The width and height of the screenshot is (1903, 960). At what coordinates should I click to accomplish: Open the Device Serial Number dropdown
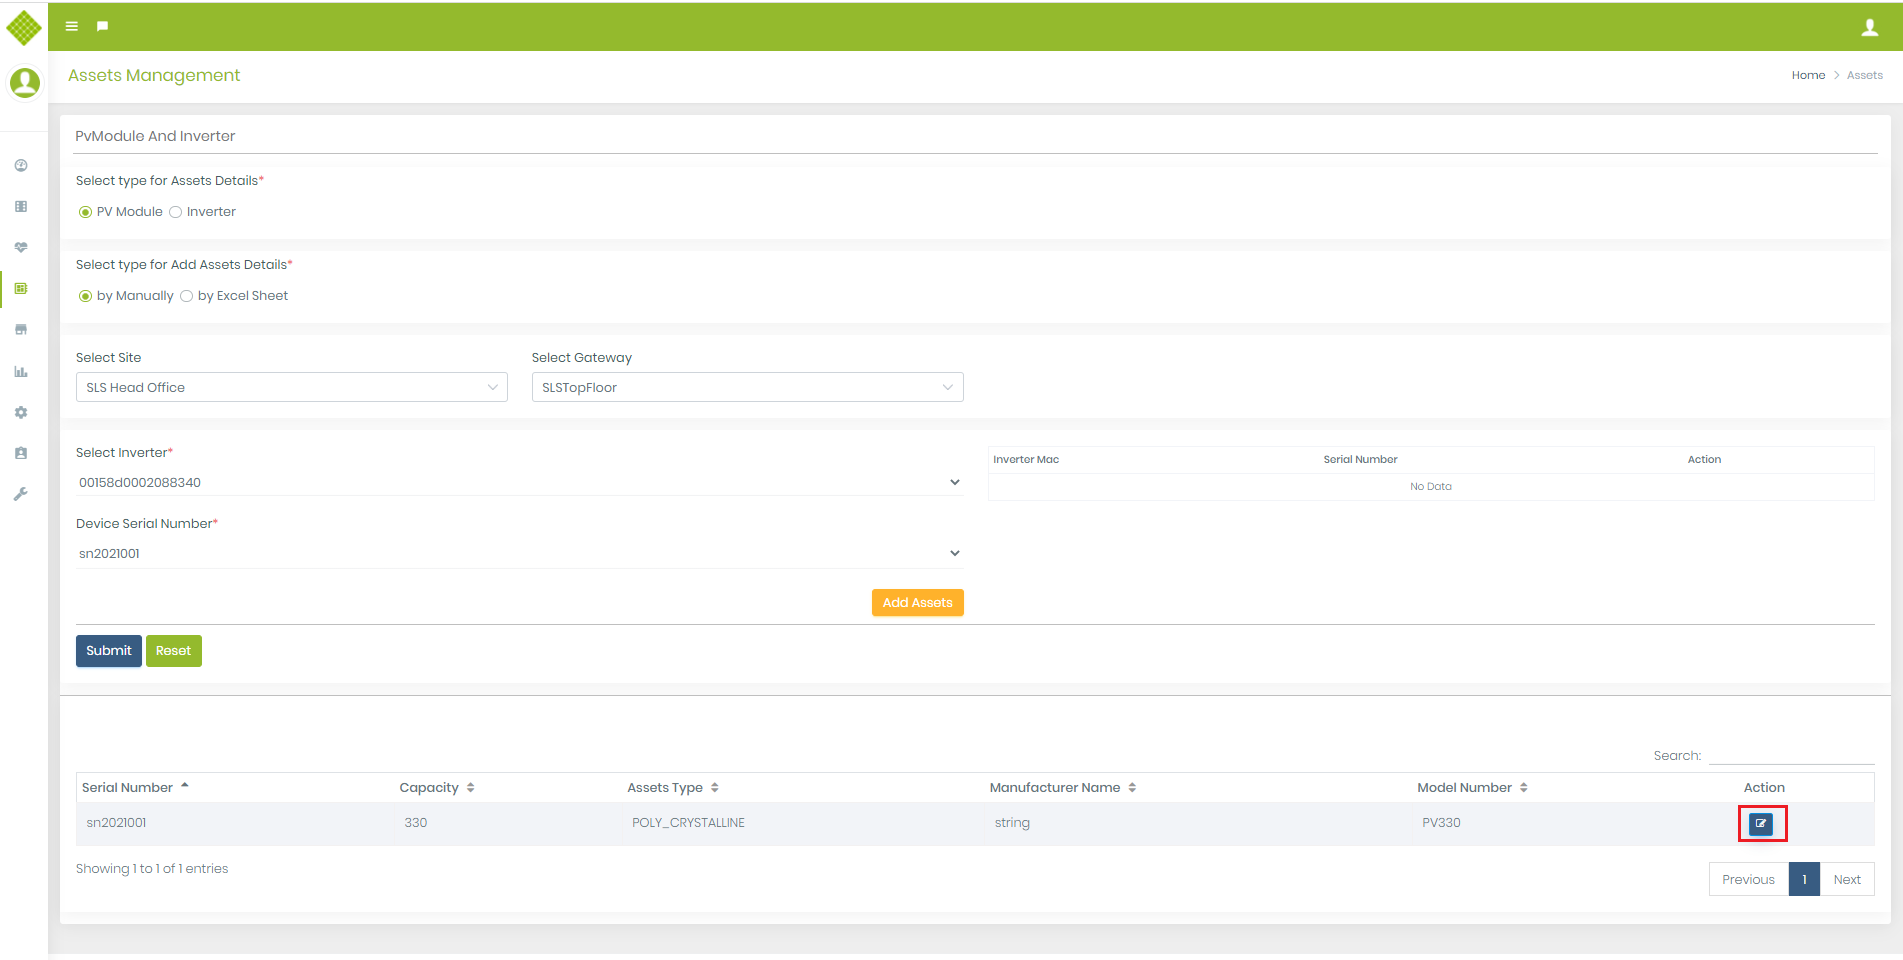519,553
